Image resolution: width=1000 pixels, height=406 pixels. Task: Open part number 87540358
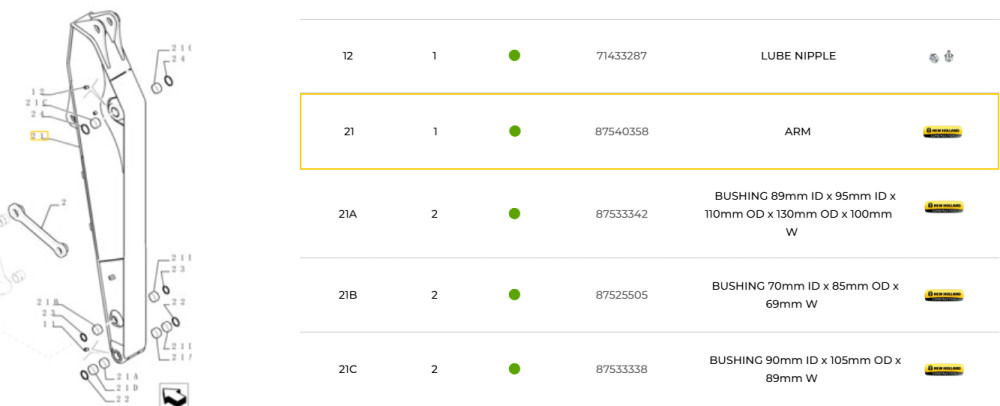[622, 131]
